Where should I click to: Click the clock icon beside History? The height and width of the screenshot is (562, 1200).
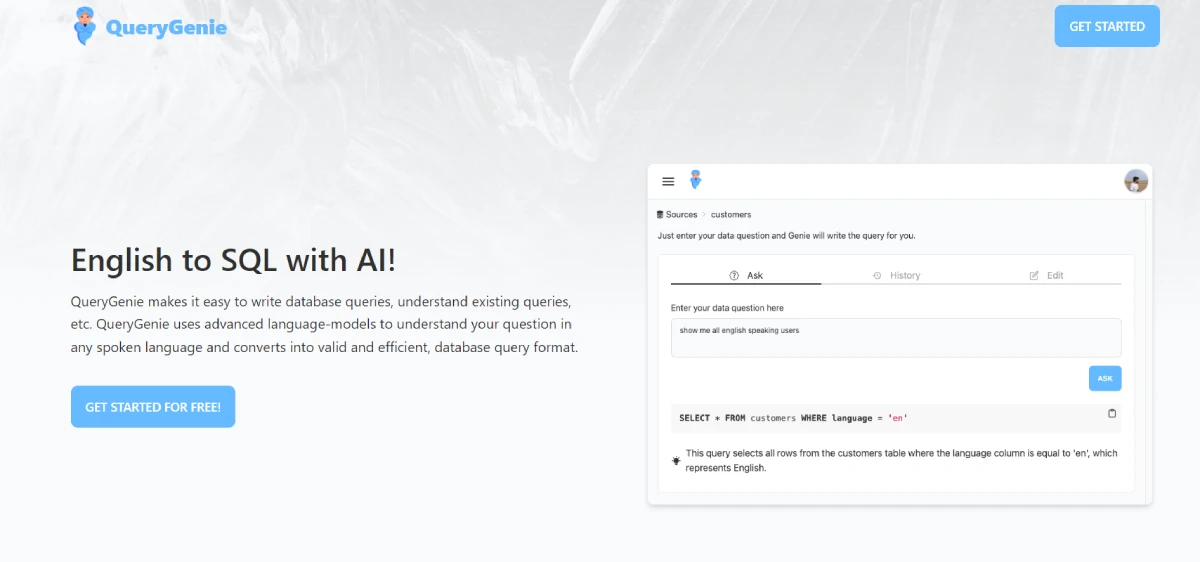(877, 275)
